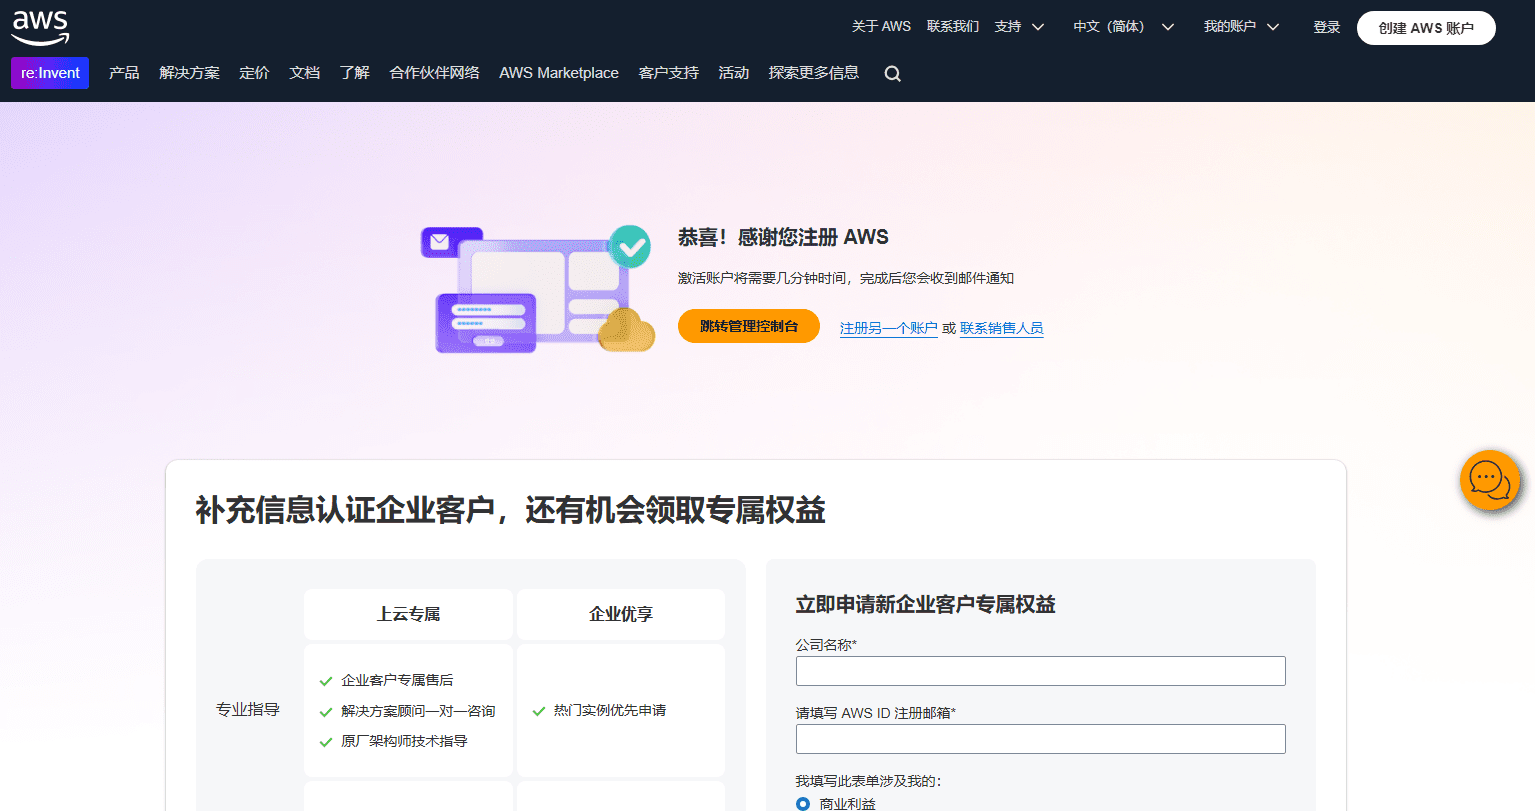Click the AWS smile logo
The width and height of the screenshot is (1535, 811).
(39, 27)
